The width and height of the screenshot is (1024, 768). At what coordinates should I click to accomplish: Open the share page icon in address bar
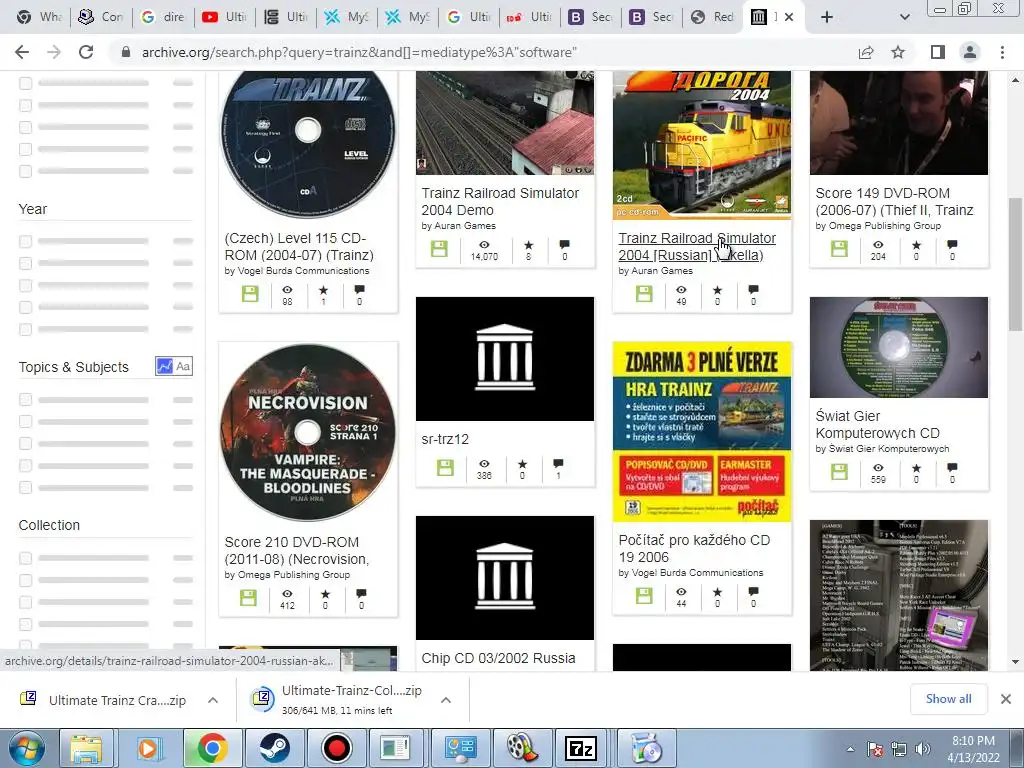pyautogui.click(x=866, y=52)
